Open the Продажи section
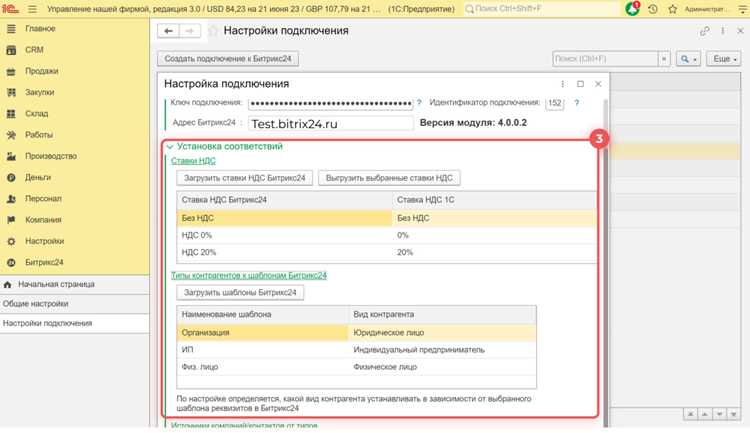750x433 pixels. [x=42, y=71]
